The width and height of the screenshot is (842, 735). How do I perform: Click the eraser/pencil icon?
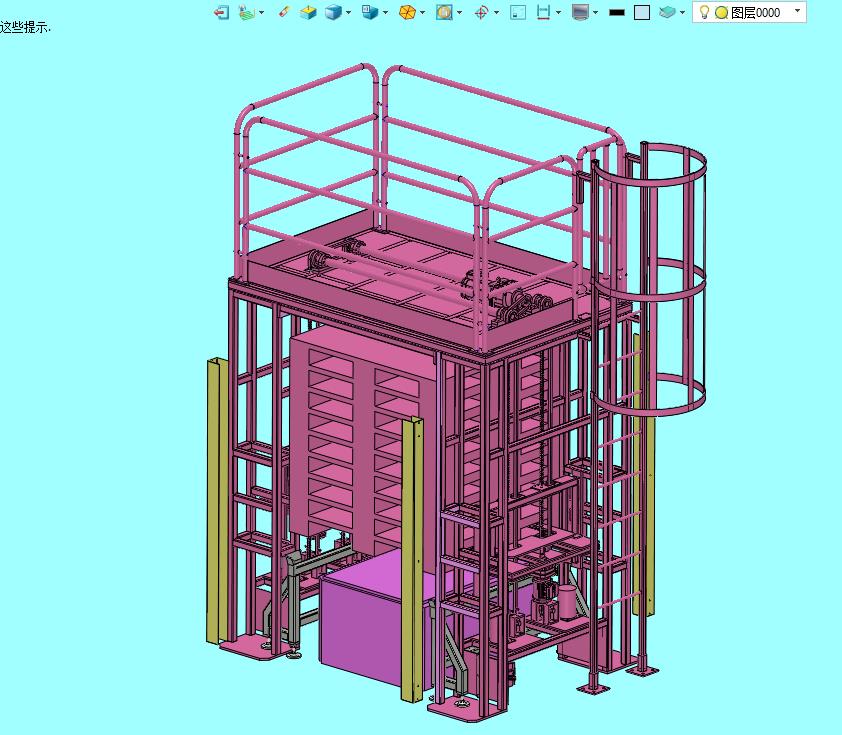(284, 12)
